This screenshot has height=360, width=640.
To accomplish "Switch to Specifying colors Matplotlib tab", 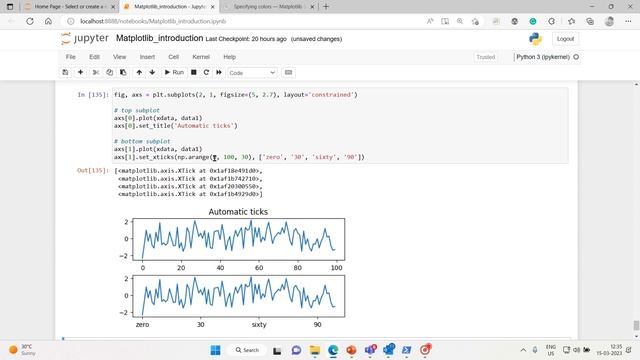I will pyautogui.click(x=269, y=7).
